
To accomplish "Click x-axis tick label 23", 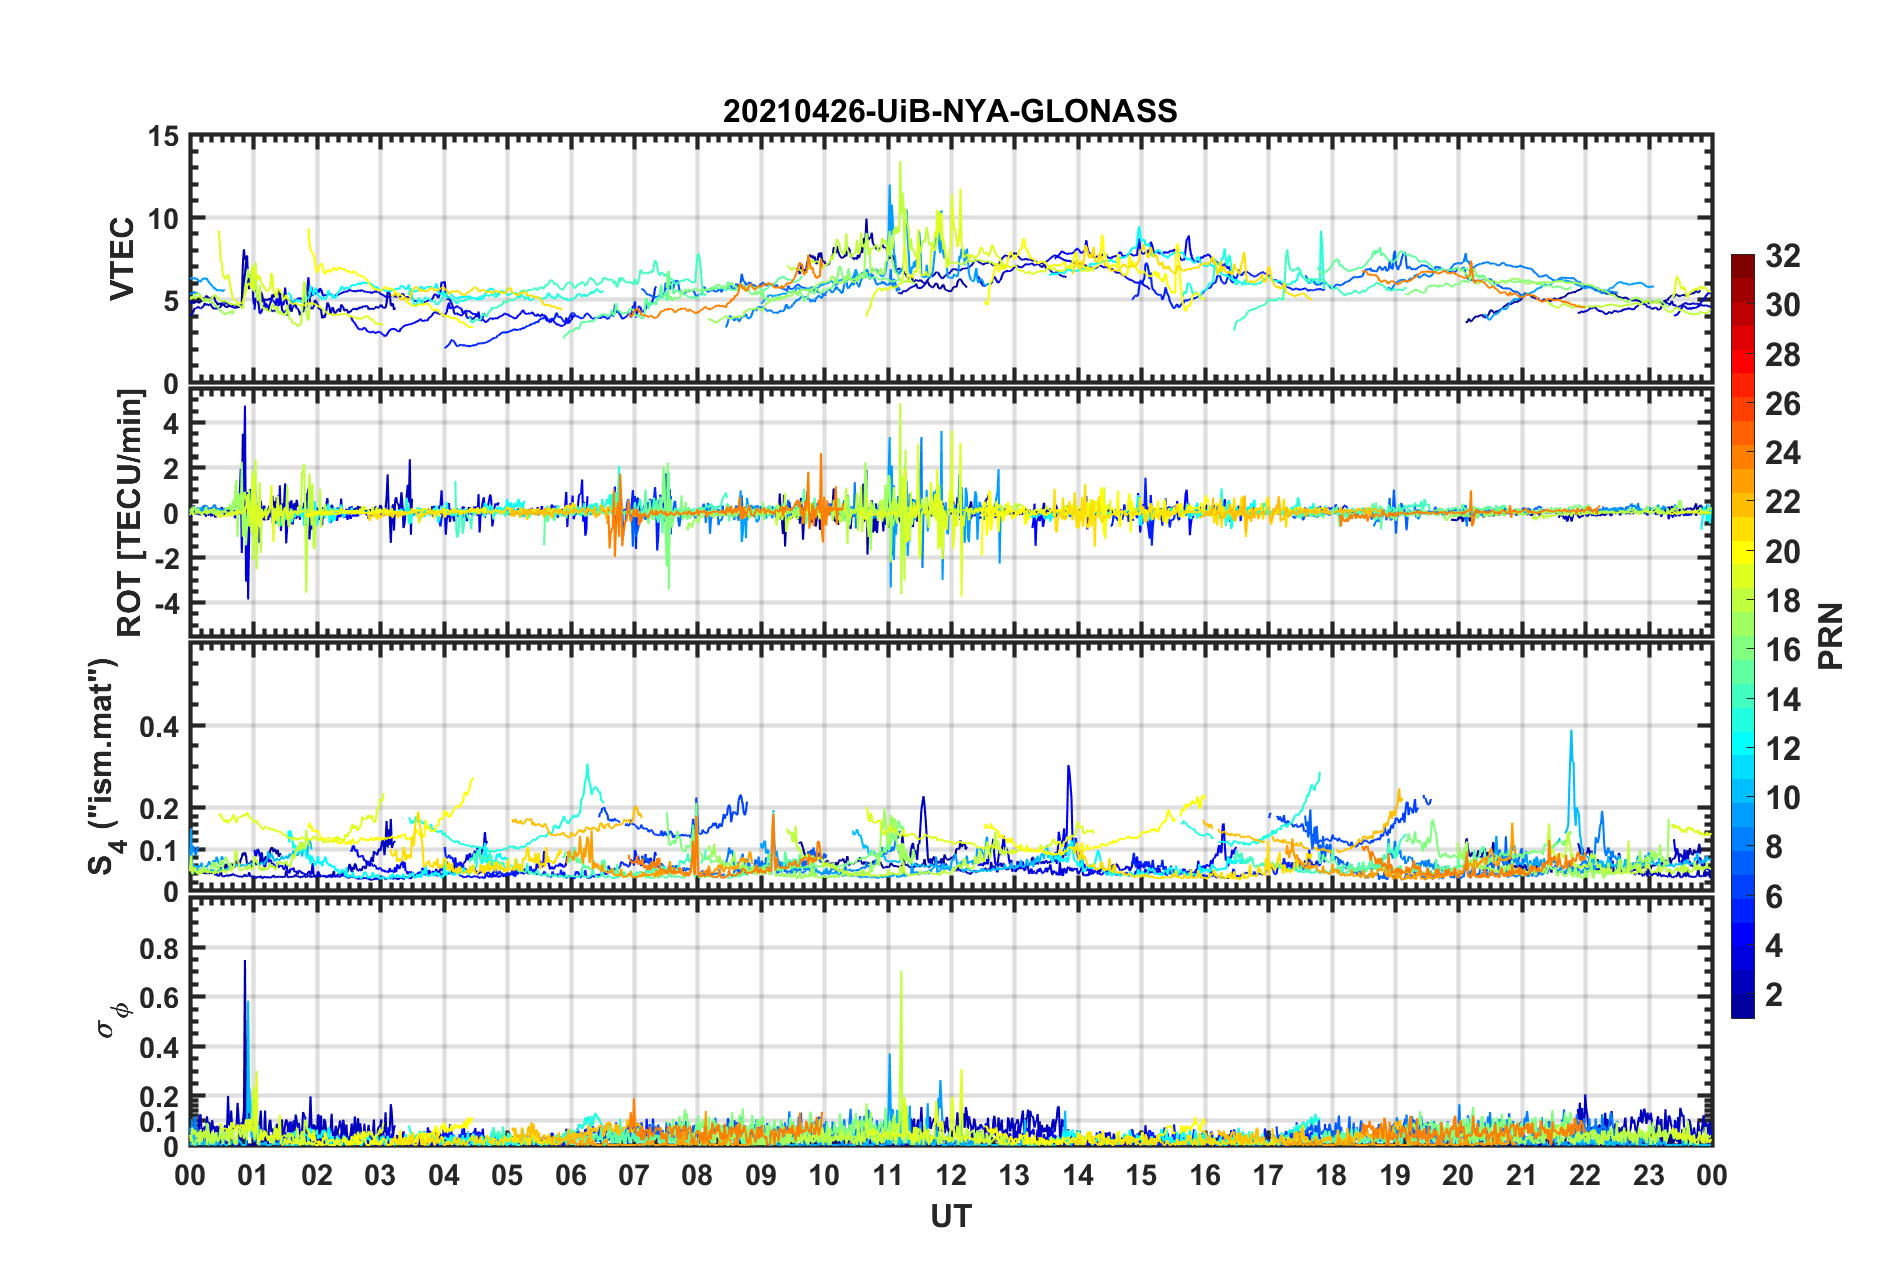I will point(1649,1175).
